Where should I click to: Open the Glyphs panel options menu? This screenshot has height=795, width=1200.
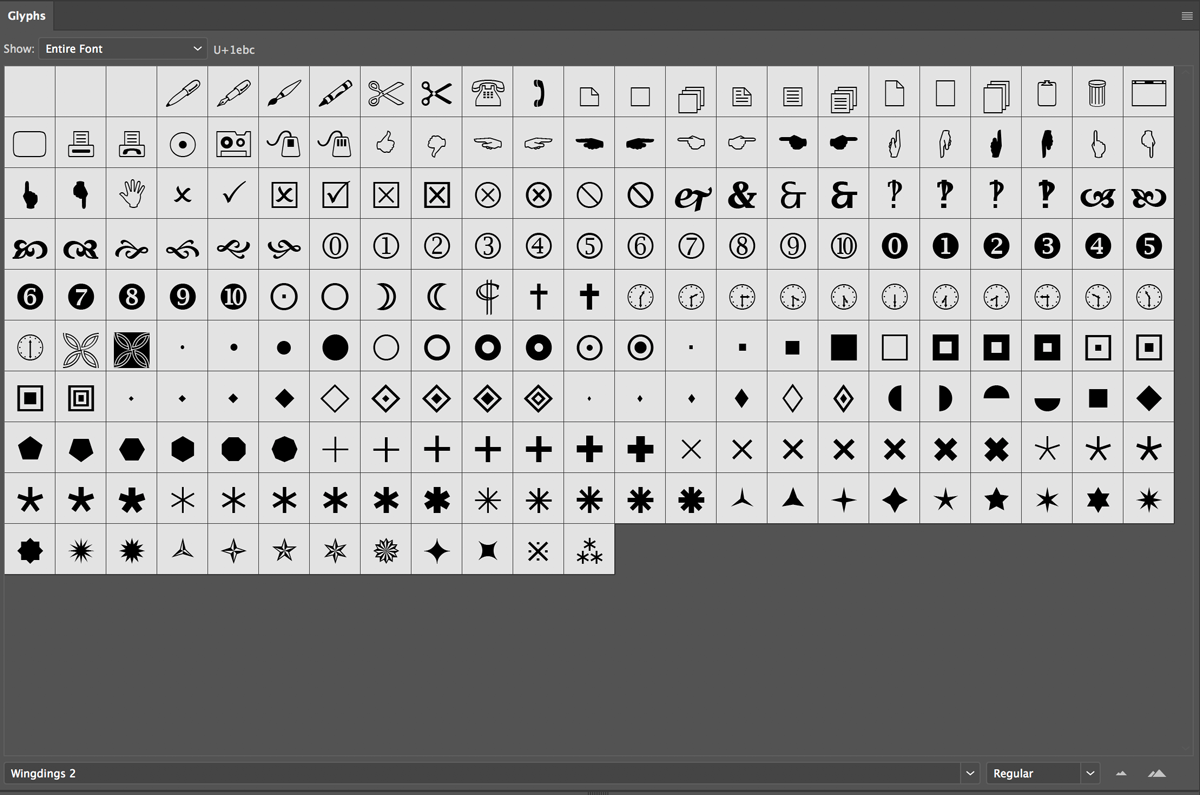click(1187, 16)
